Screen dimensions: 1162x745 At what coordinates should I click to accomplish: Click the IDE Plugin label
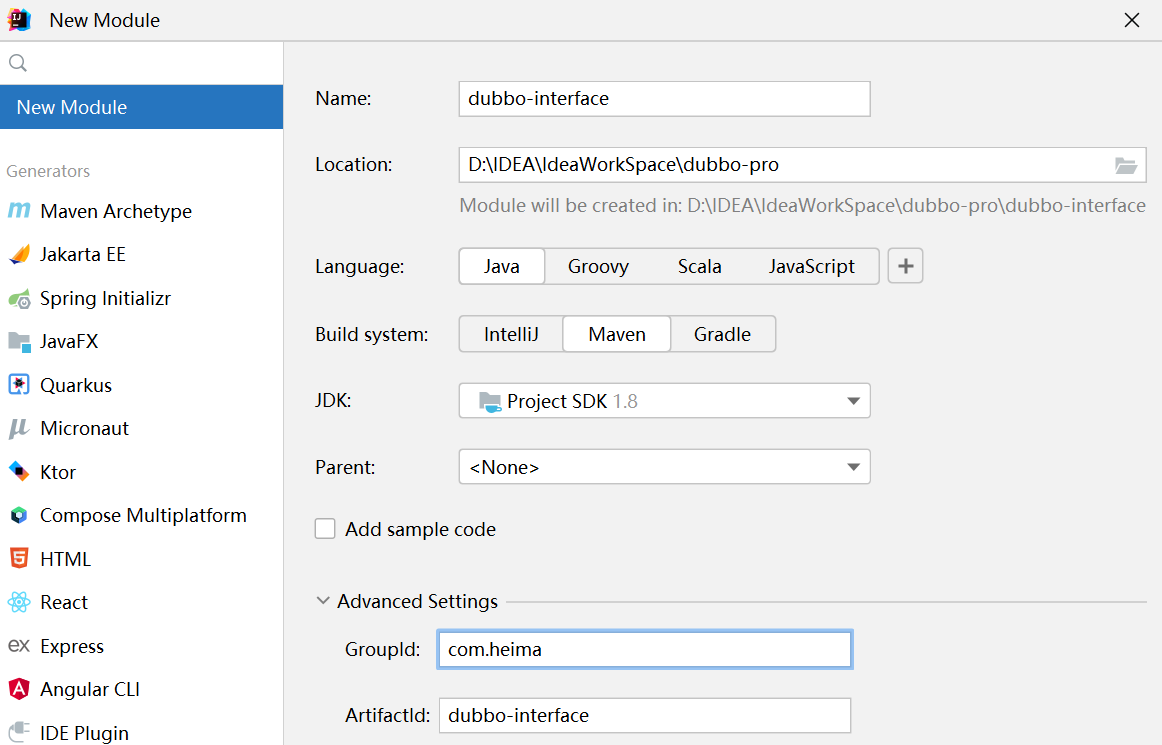tap(84, 733)
